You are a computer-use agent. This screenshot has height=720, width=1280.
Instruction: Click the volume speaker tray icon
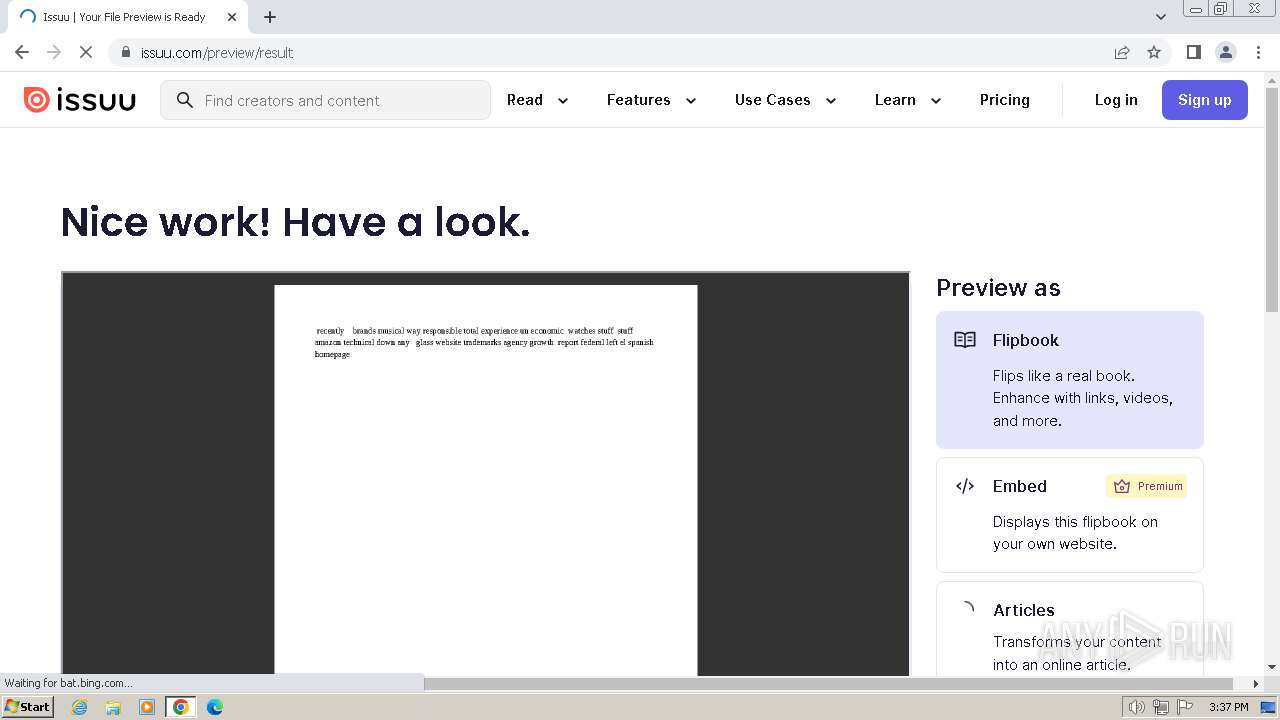point(1136,707)
